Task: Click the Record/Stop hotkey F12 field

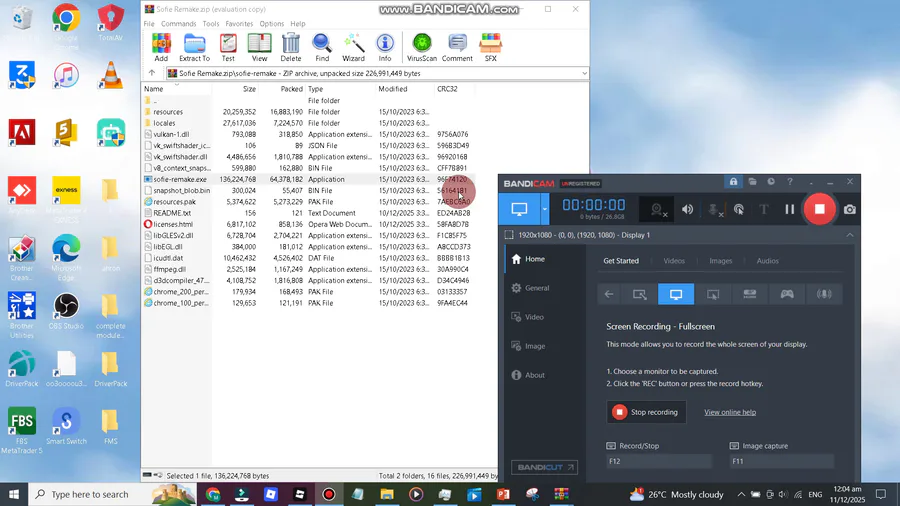Action: coord(659,461)
